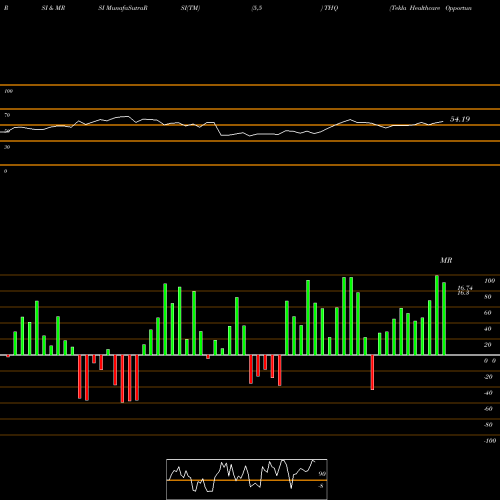
Task: Click the -100 label on the MR axis
Action: pos(490,441)
